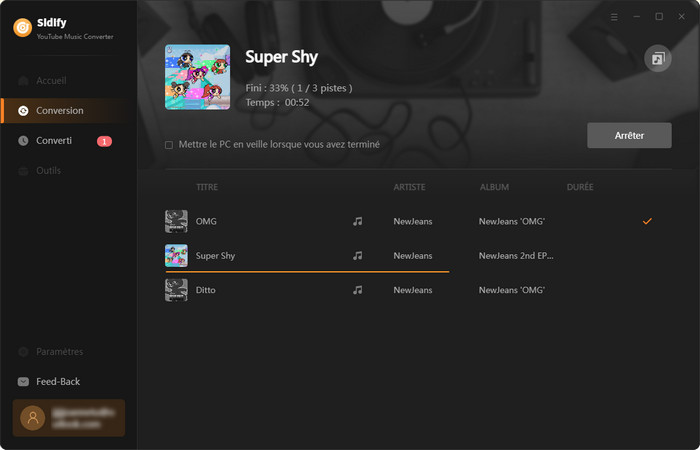Click the Feed-Back envelope icon
The width and height of the screenshot is (700, 450).
click(24, 382)
